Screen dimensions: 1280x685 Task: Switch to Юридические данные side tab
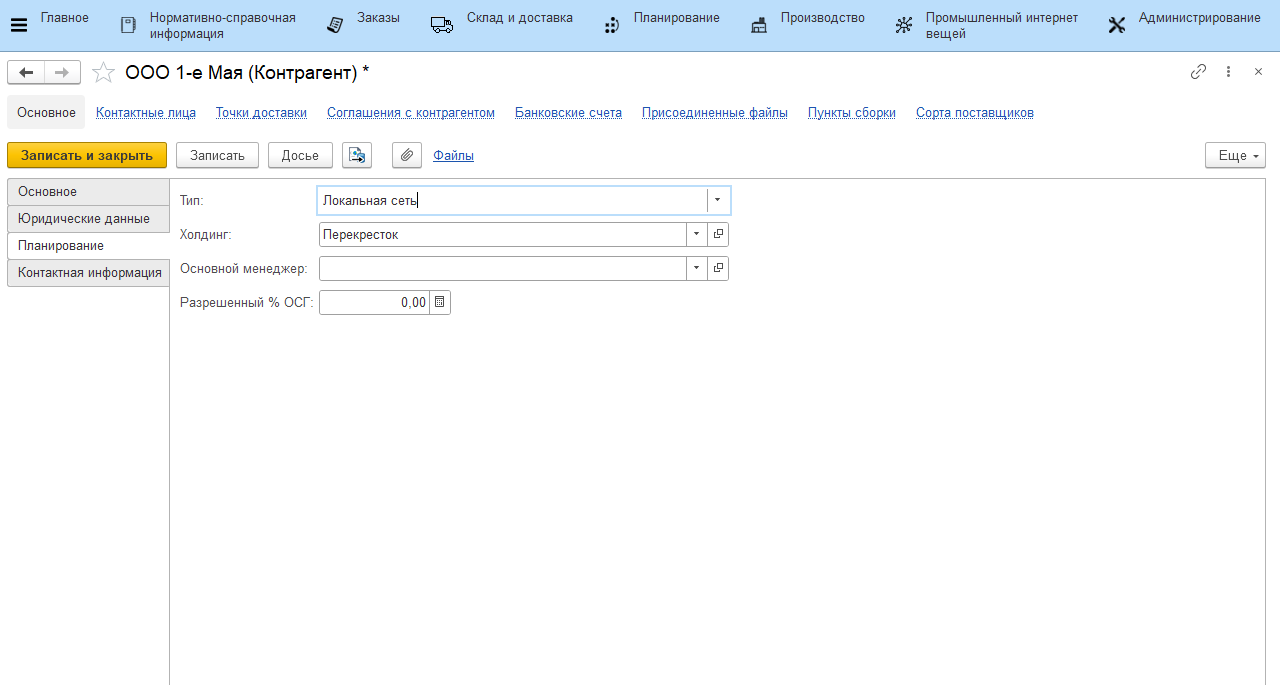(84, 218)
